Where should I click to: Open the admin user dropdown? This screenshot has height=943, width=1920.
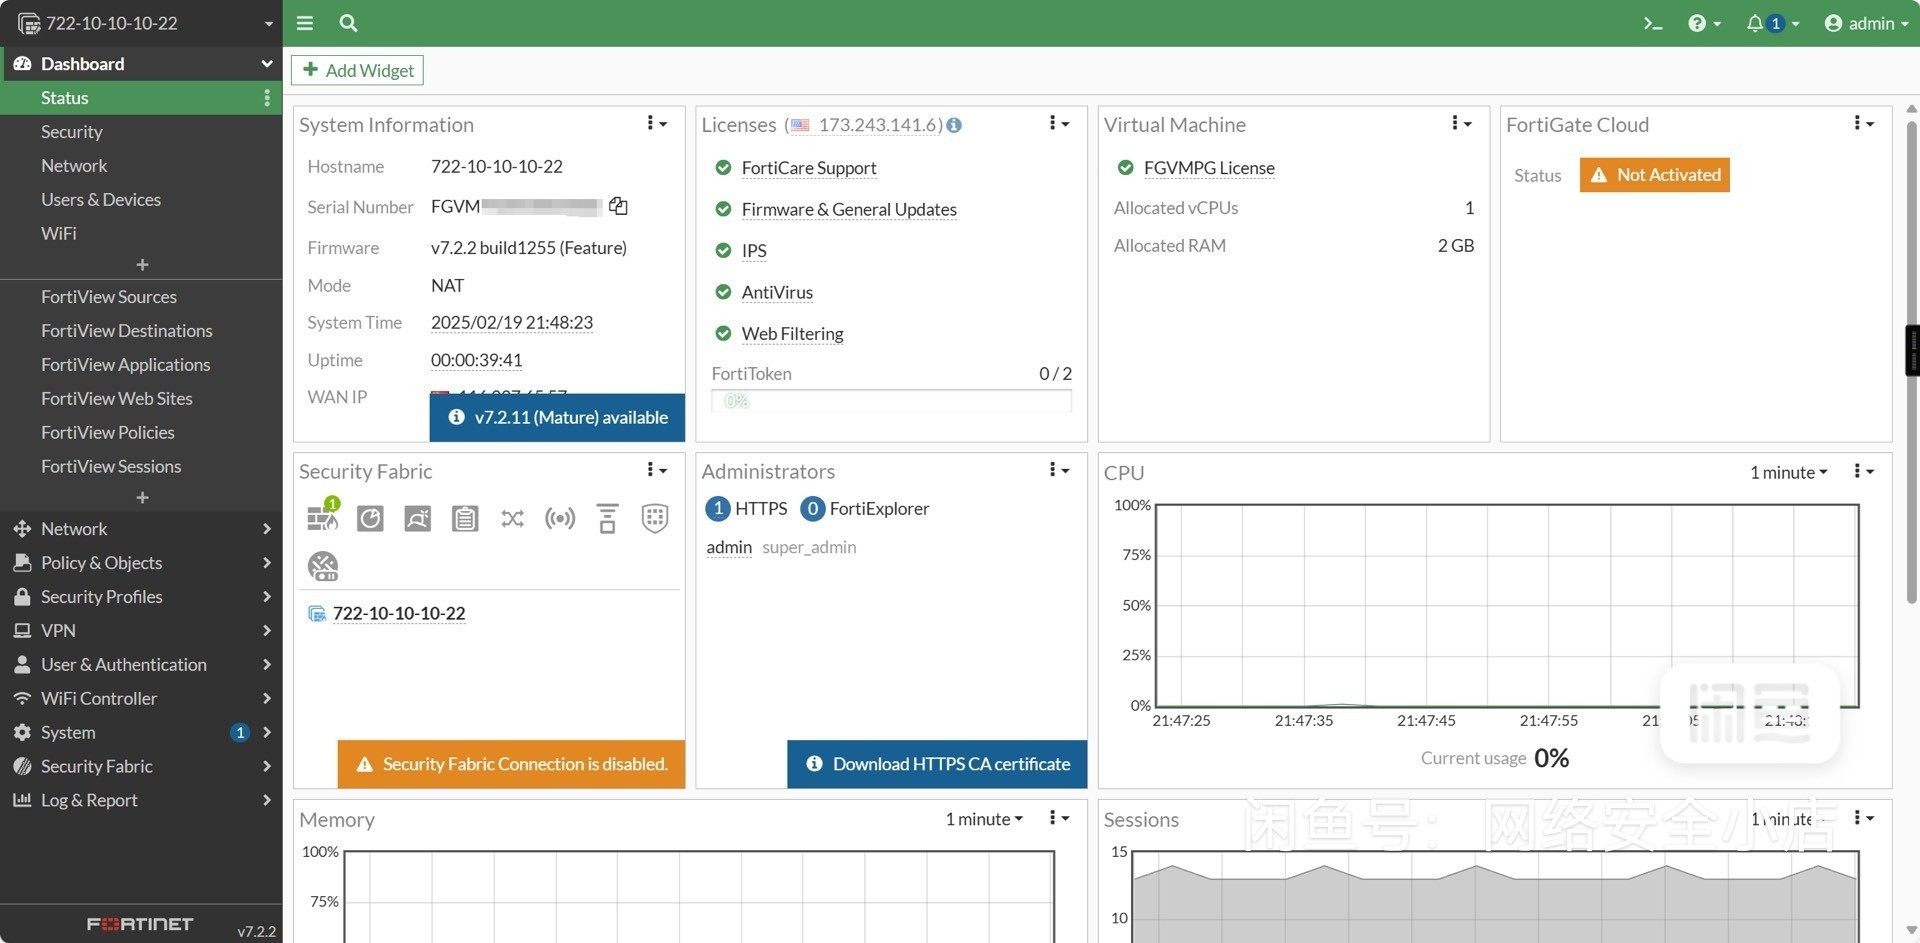pyautogui.click(x=1866, y=23)
